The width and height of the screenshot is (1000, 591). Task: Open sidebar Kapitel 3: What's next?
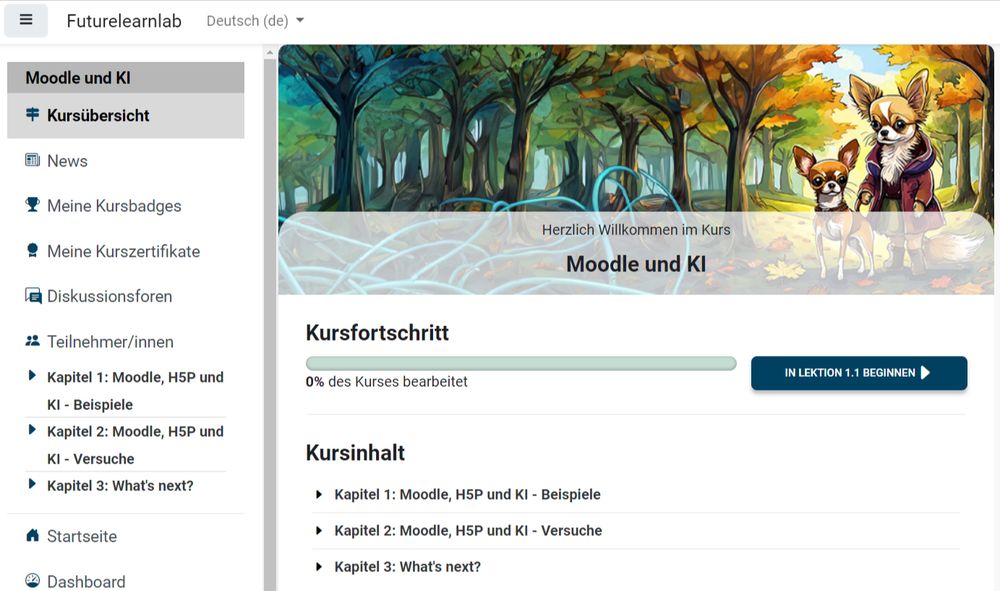coord(120,486)
